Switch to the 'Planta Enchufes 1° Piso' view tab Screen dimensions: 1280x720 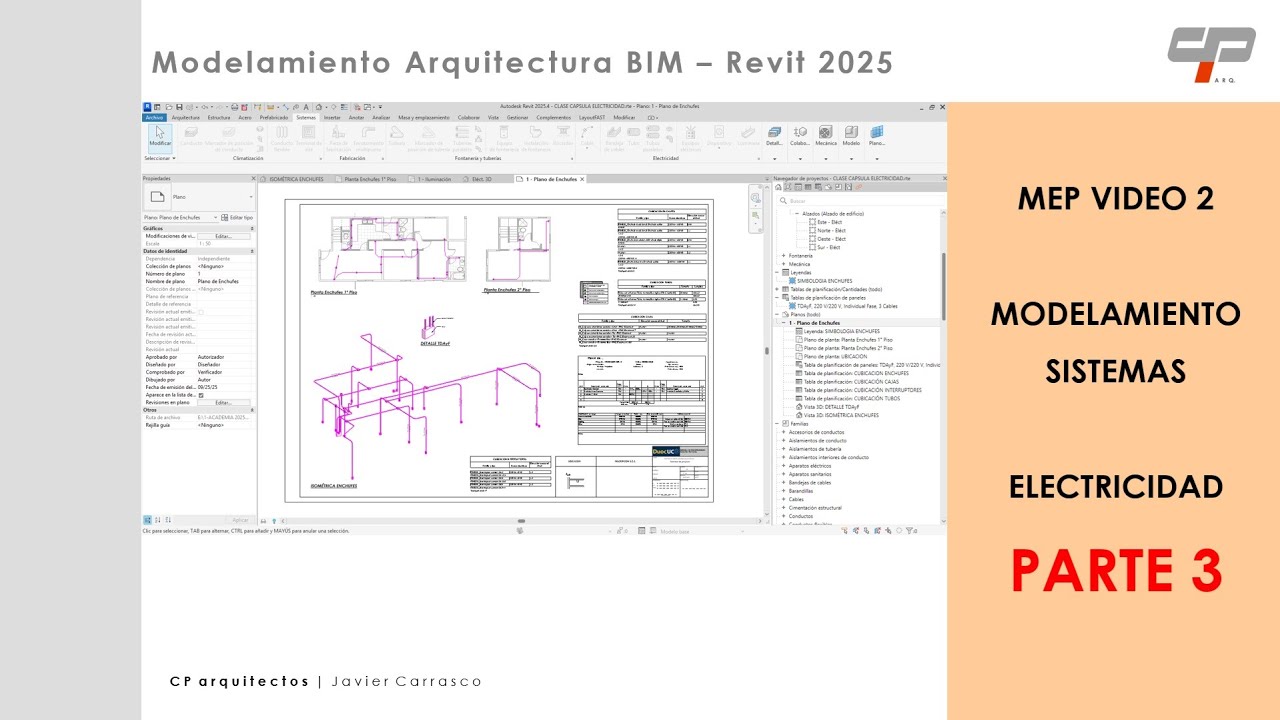click(370, 179)
